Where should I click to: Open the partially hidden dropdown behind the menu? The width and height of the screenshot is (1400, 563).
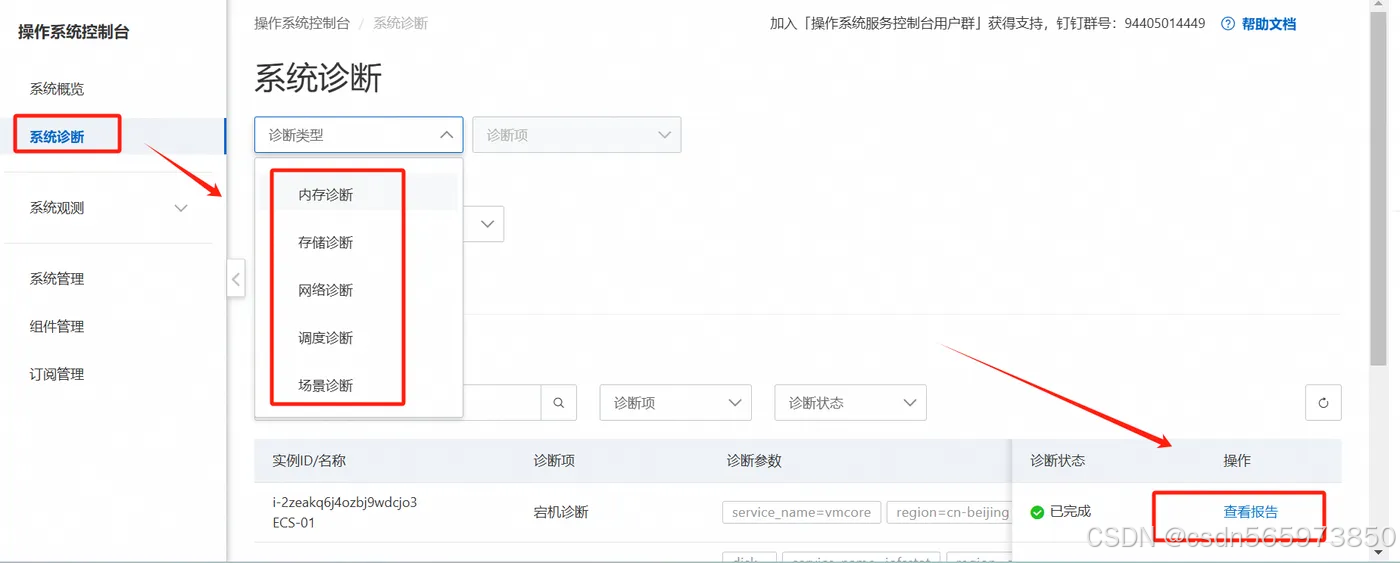coord(484,224)
